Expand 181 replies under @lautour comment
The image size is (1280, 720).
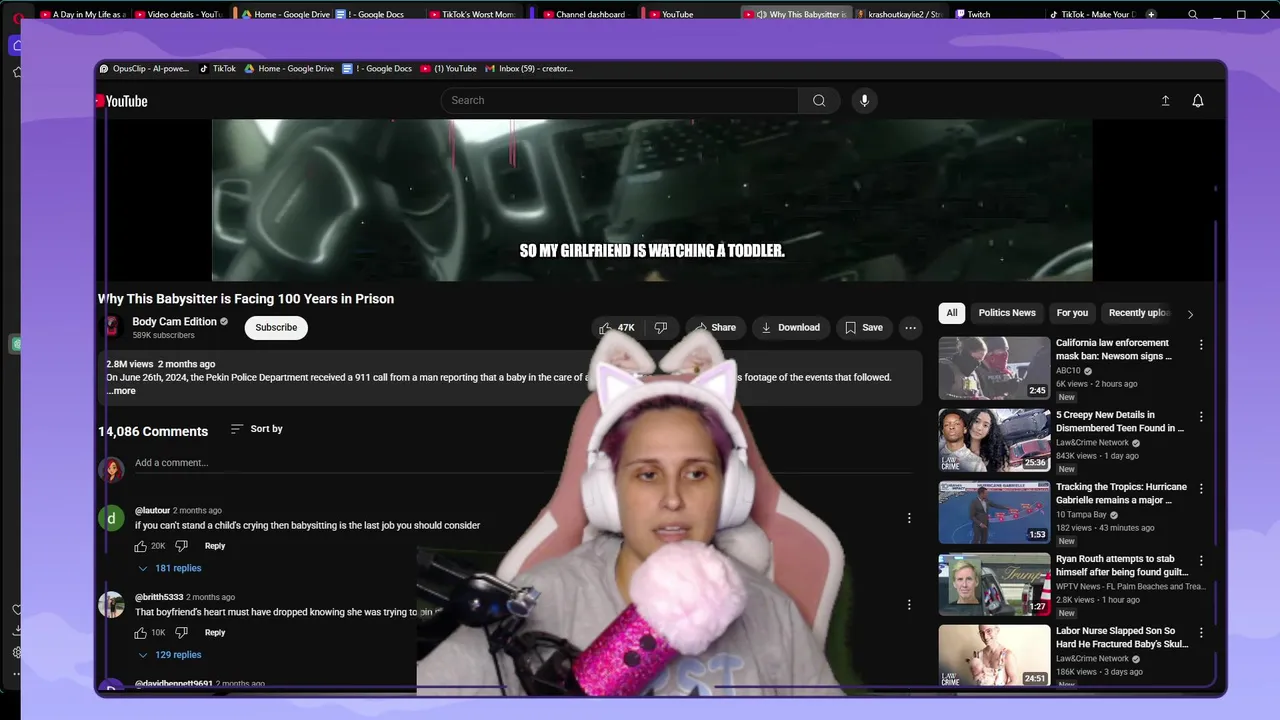(170, 568)
